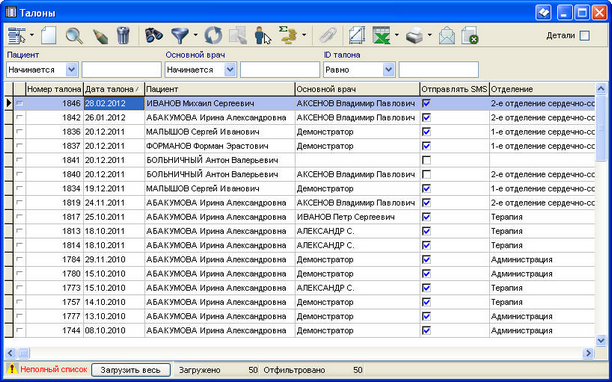Click the paperclip attachment icon
This screenshot has width=612, height=382.
[x=327, y=36]
